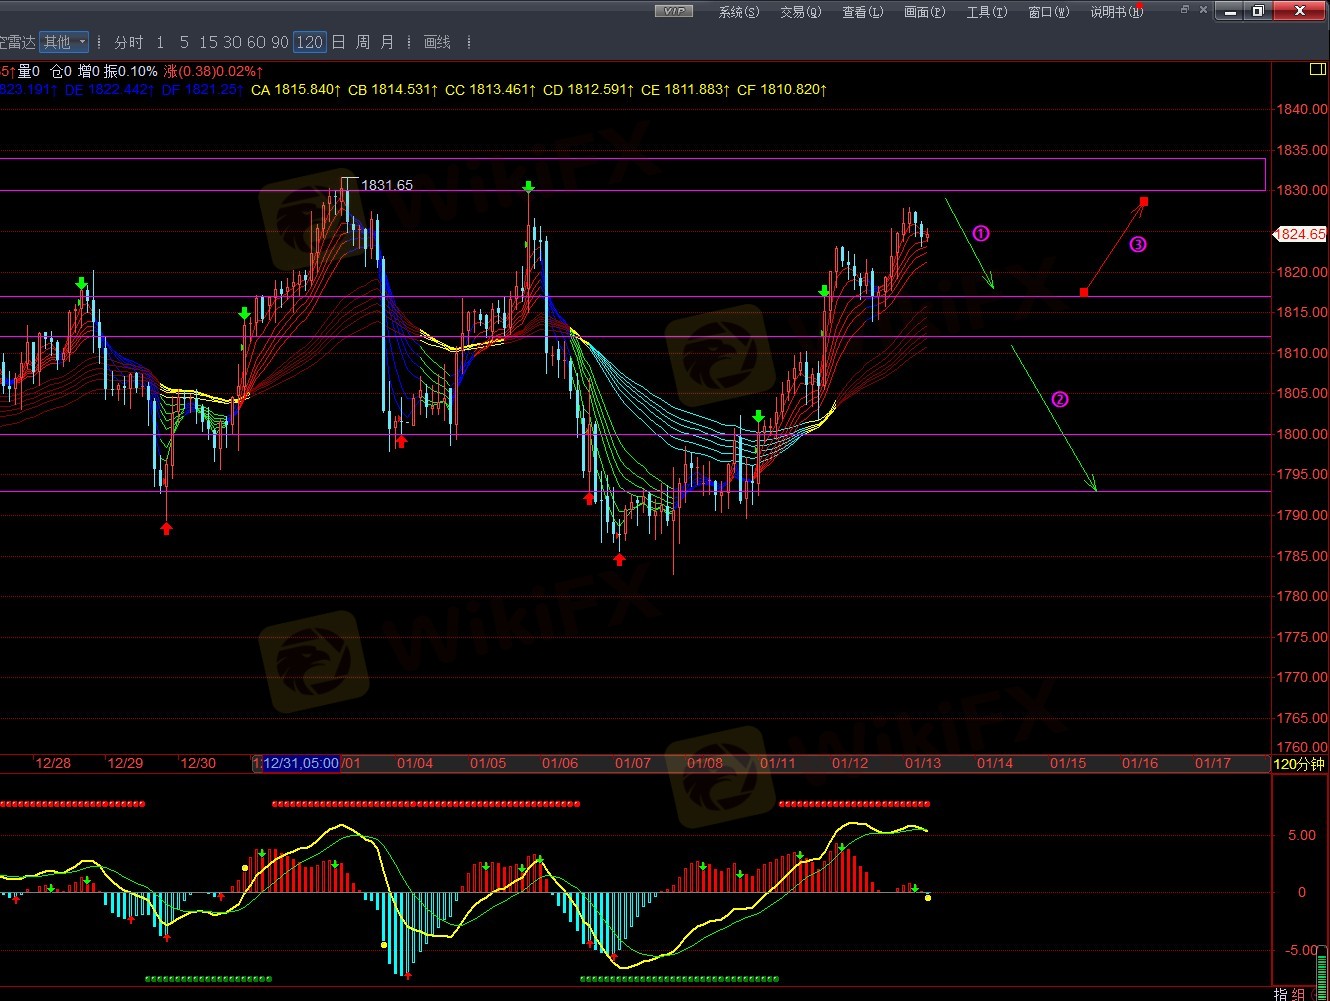Screen dimensions: 1330x1001
Task: Select the 分时 intraday chart mode
Action: 128,42
